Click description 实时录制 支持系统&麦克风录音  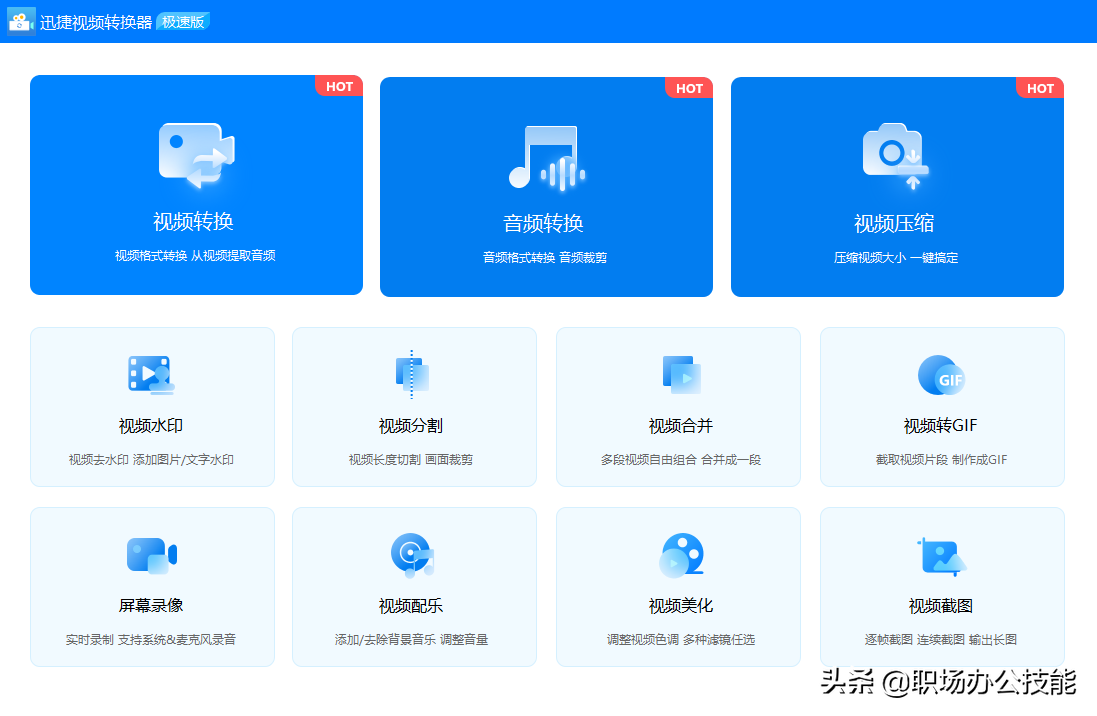(x=151, y=639)
